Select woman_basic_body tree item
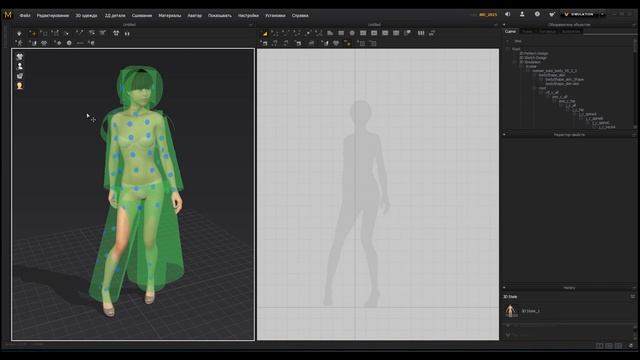640x360 pixels. (554, 71)
